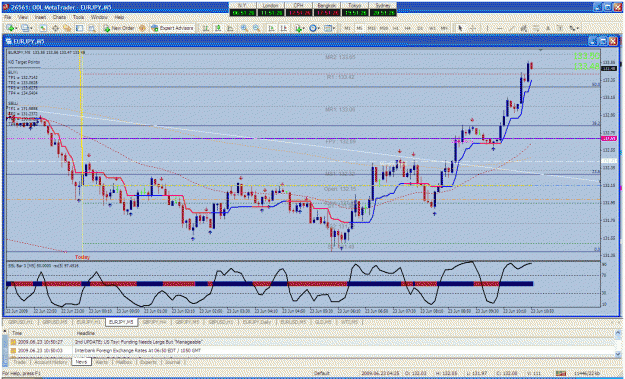The image size is (625, 379).
Task: Select the M30 timeframe button
Action: [384, 28]
